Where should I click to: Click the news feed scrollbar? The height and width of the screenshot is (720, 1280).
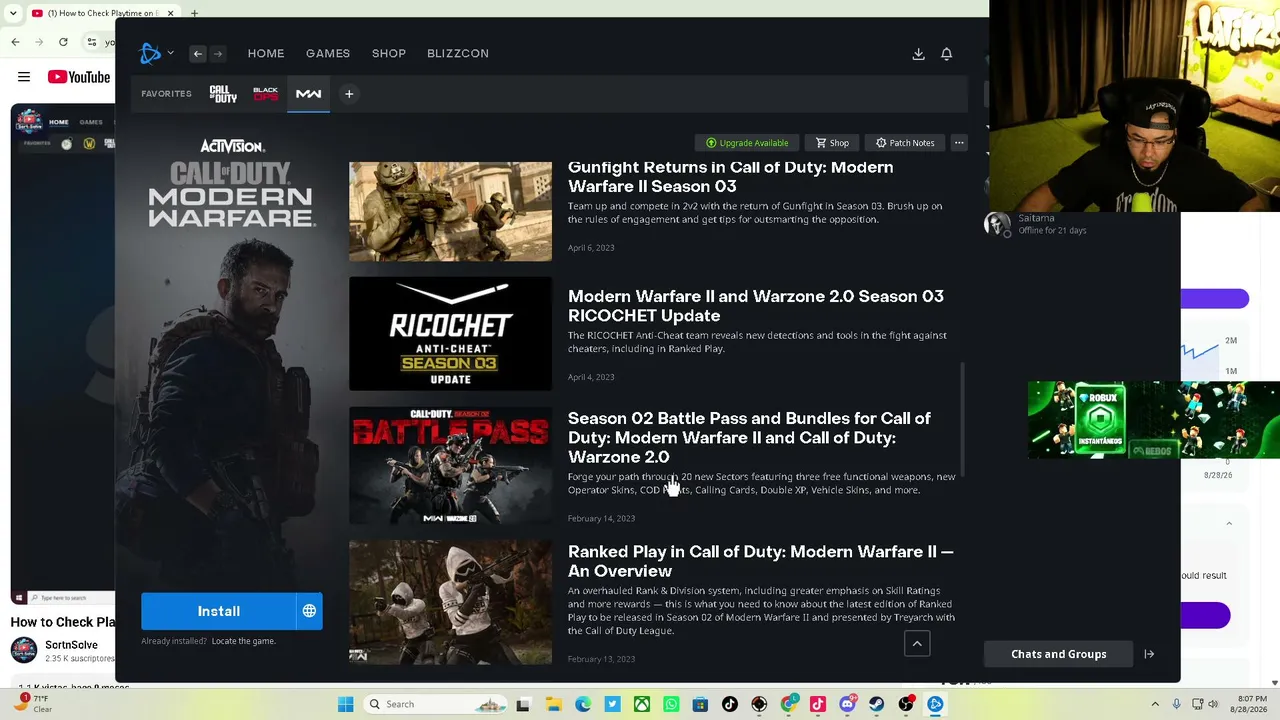click(x=963, y=420)
